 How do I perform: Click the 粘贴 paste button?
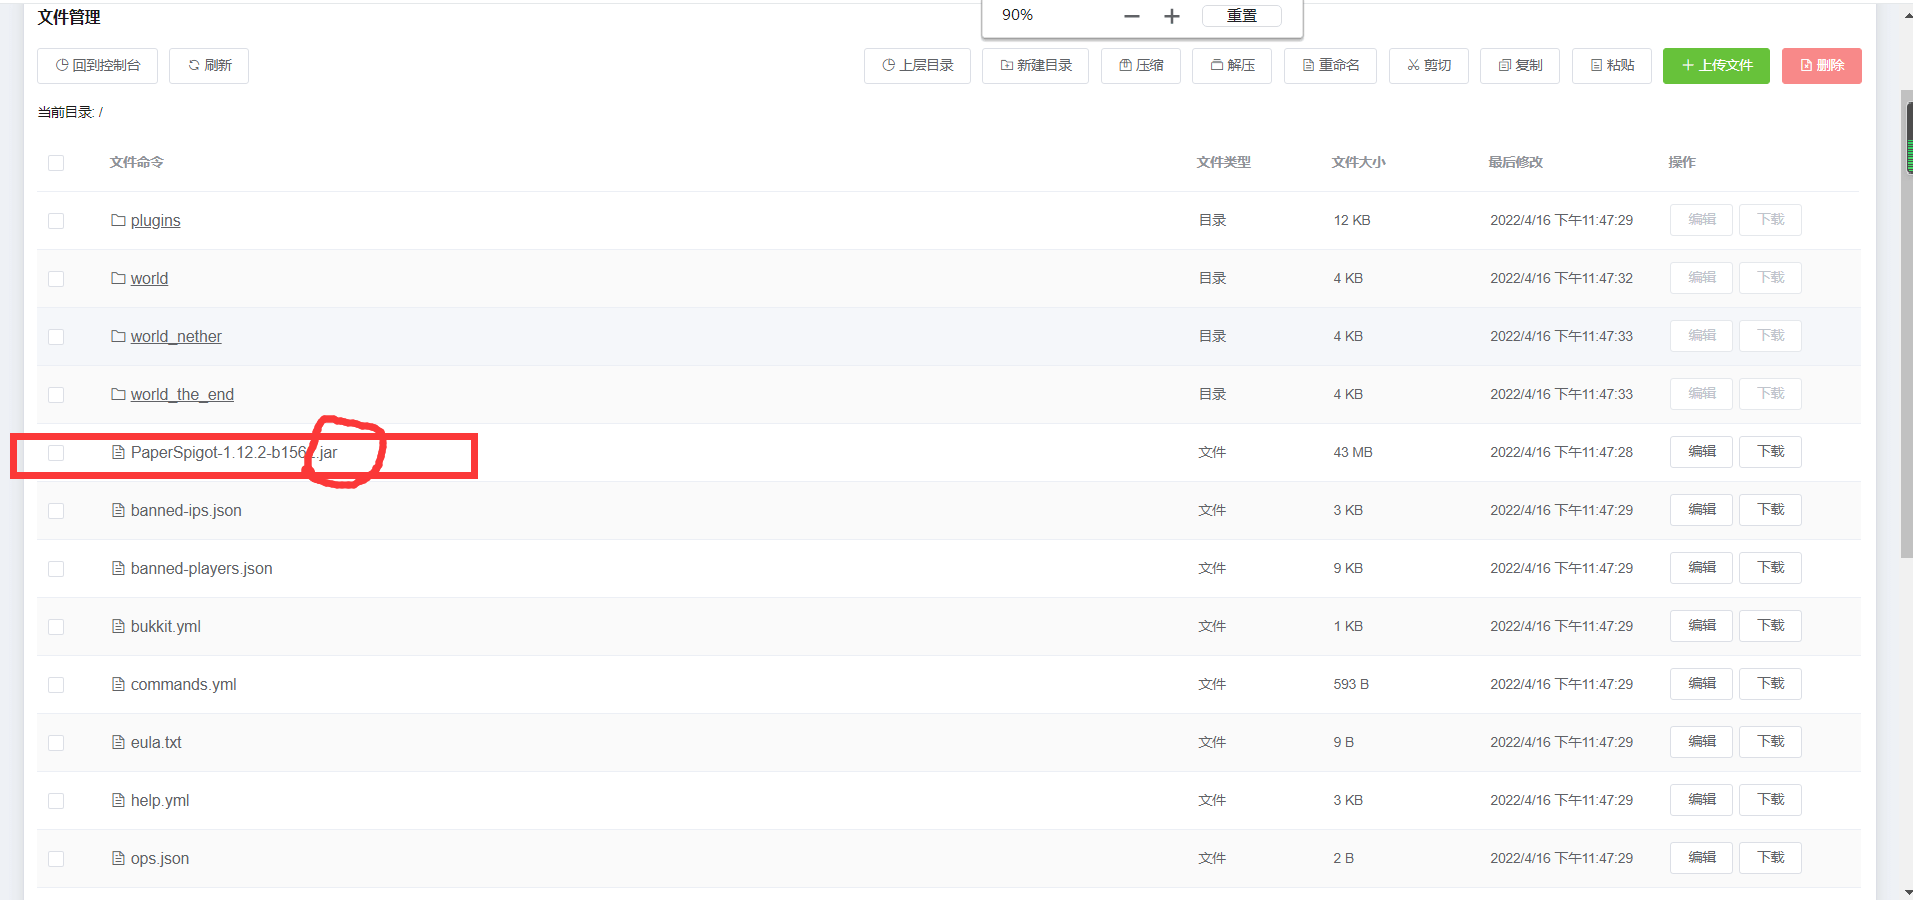[1612, 66]
